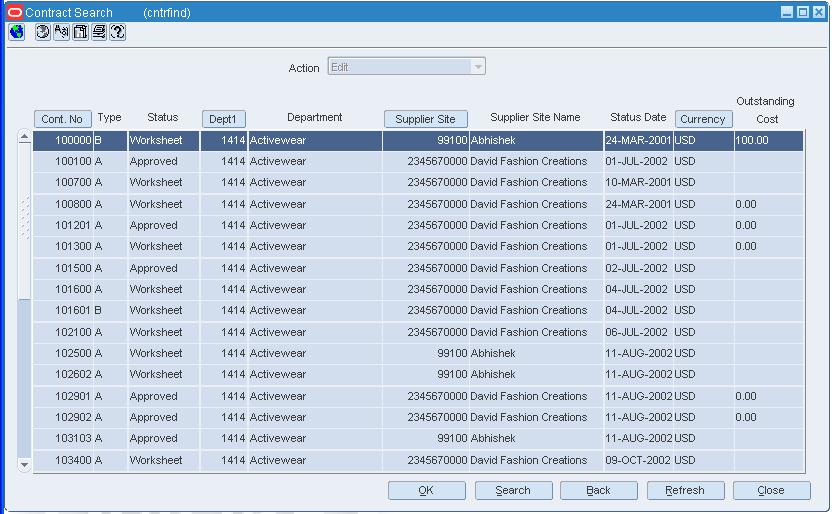Viewport: 832px width, 514px height.
Task: Click supplier site 99100 in row 102602
Action: [426, 374]
